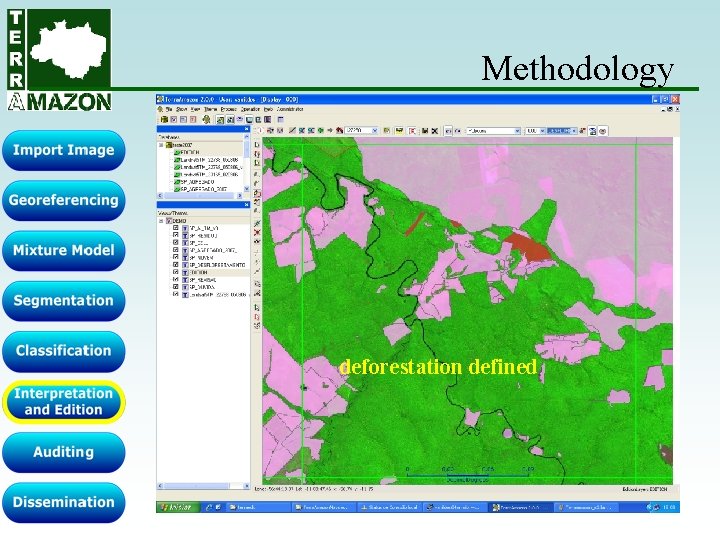The height and width of the screenshot is (540, 720).
Task: Select the green pen tool in vertical toolbar
Action: 257,223
